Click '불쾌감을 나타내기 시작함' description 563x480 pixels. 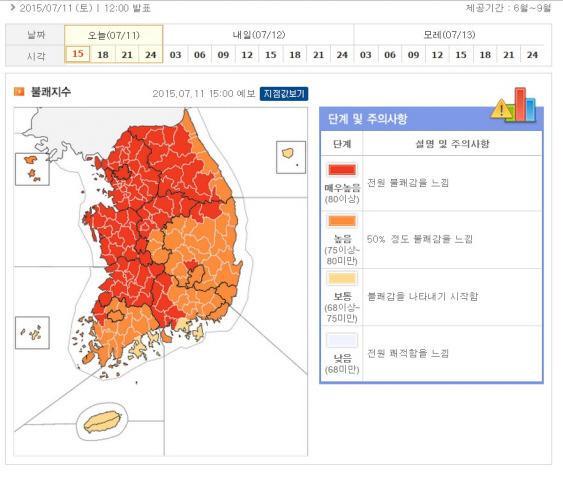423,296
